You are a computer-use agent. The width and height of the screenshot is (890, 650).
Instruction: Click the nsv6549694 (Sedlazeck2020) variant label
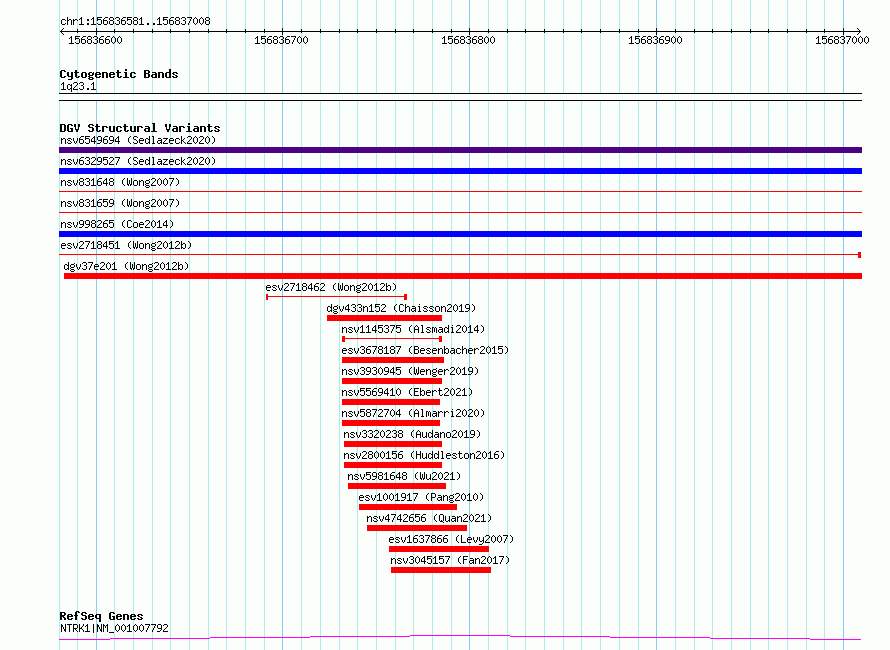tap(138, 140)
